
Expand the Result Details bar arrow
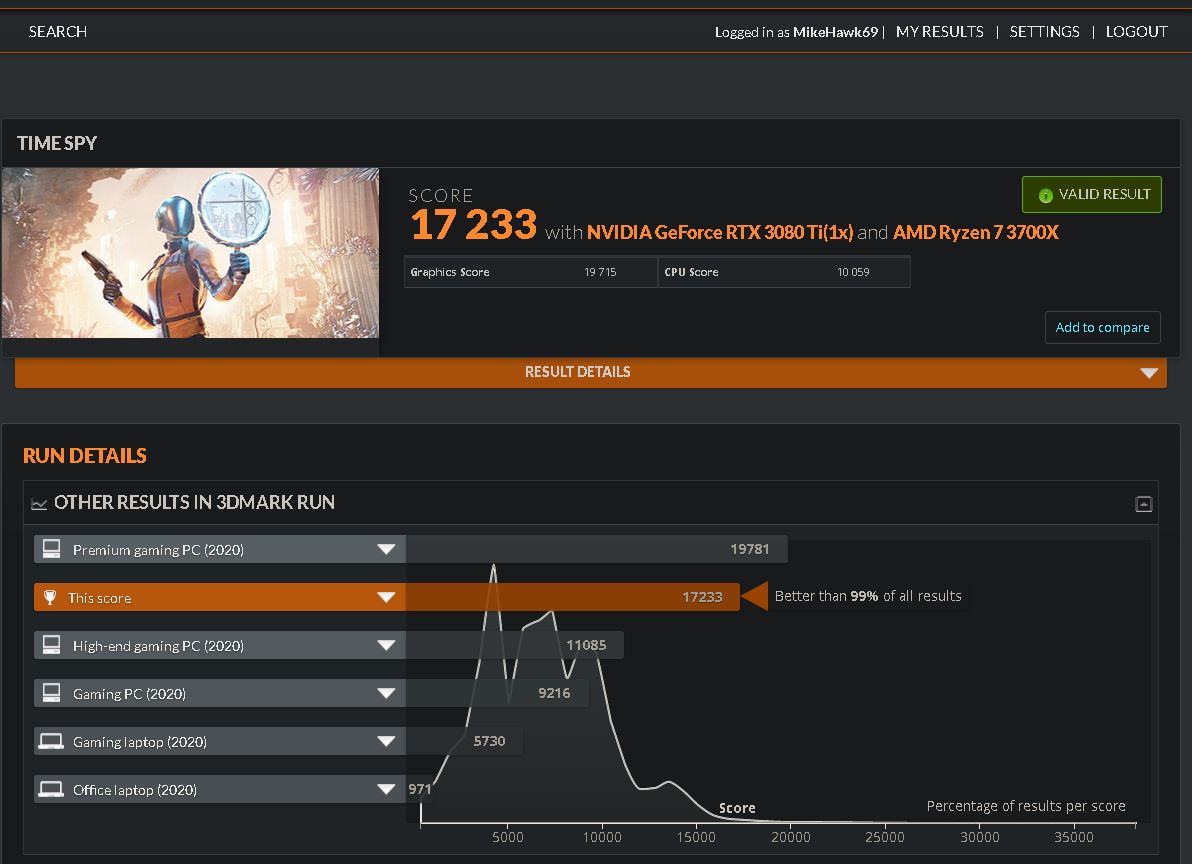tap(1149, 373)
